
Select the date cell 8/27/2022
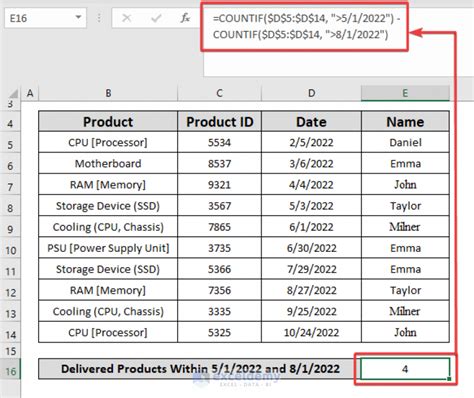[x=311, y=290]
